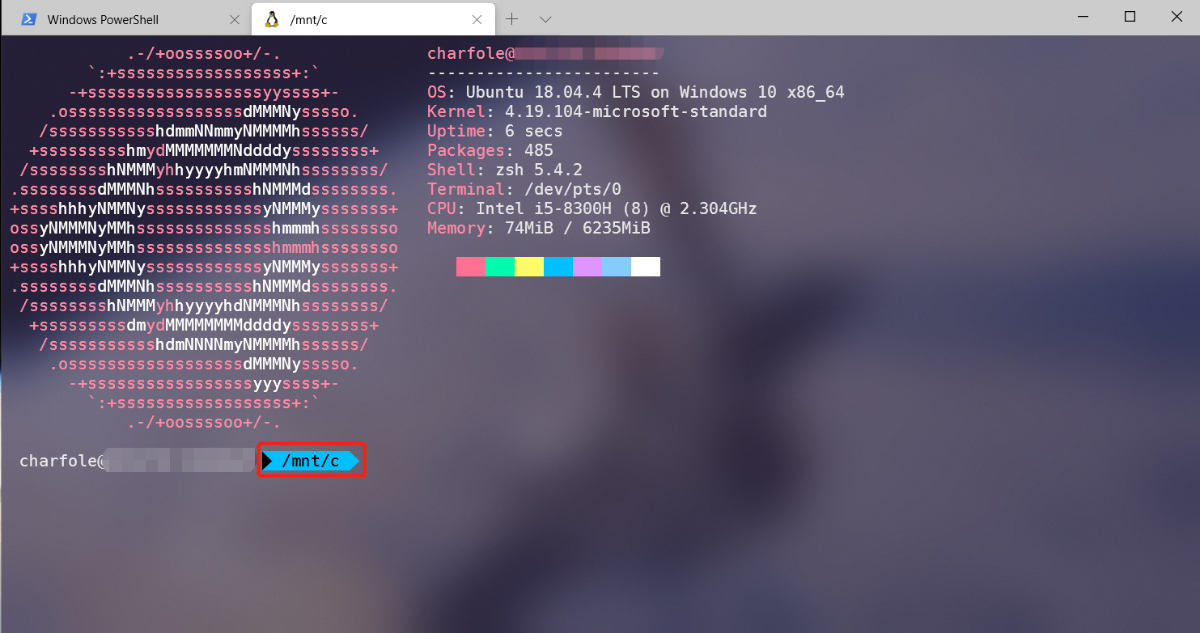Viewport: 1200px width, 633px height.
Task: Click the charfole username above the info list
Action: point(466,53)
